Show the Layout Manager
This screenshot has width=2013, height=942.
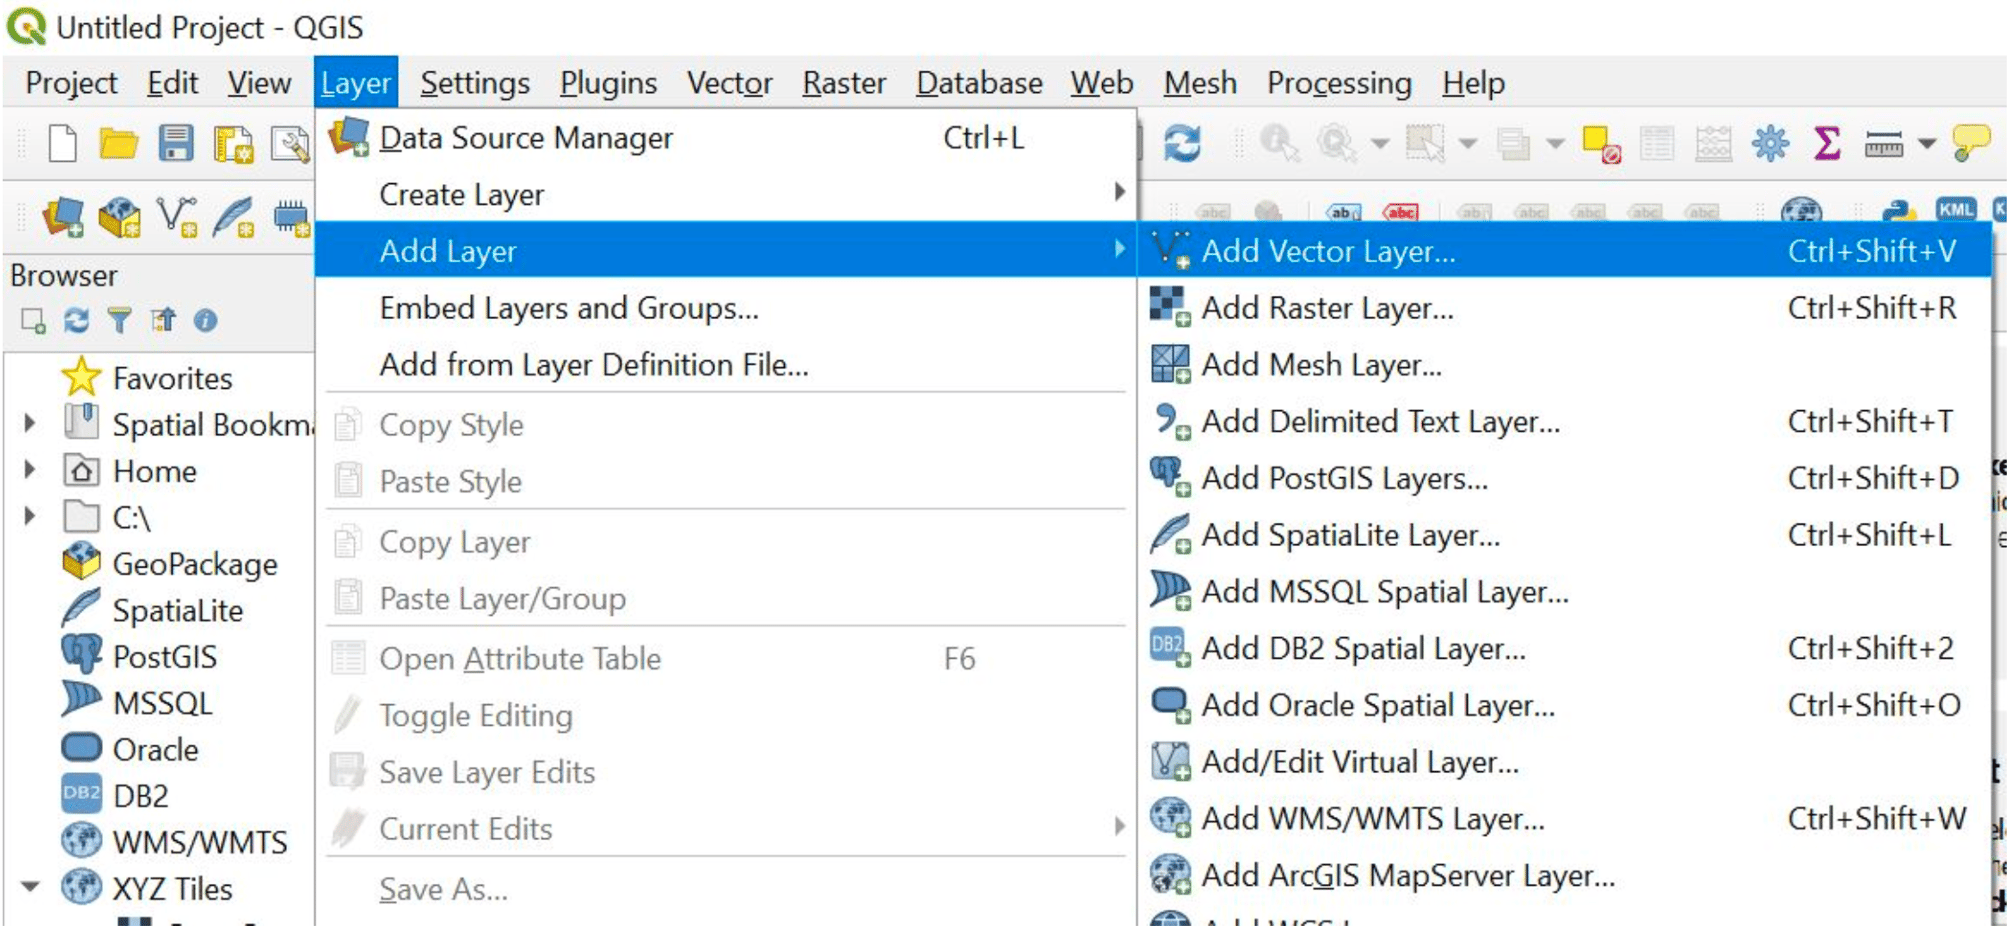click(x=294, y=143)
